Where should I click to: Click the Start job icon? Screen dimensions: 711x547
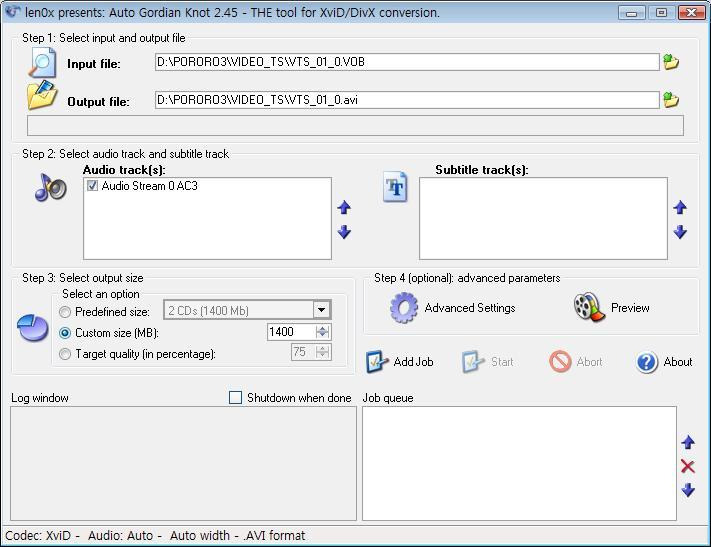pyautogui.click(x=473, y=361)
